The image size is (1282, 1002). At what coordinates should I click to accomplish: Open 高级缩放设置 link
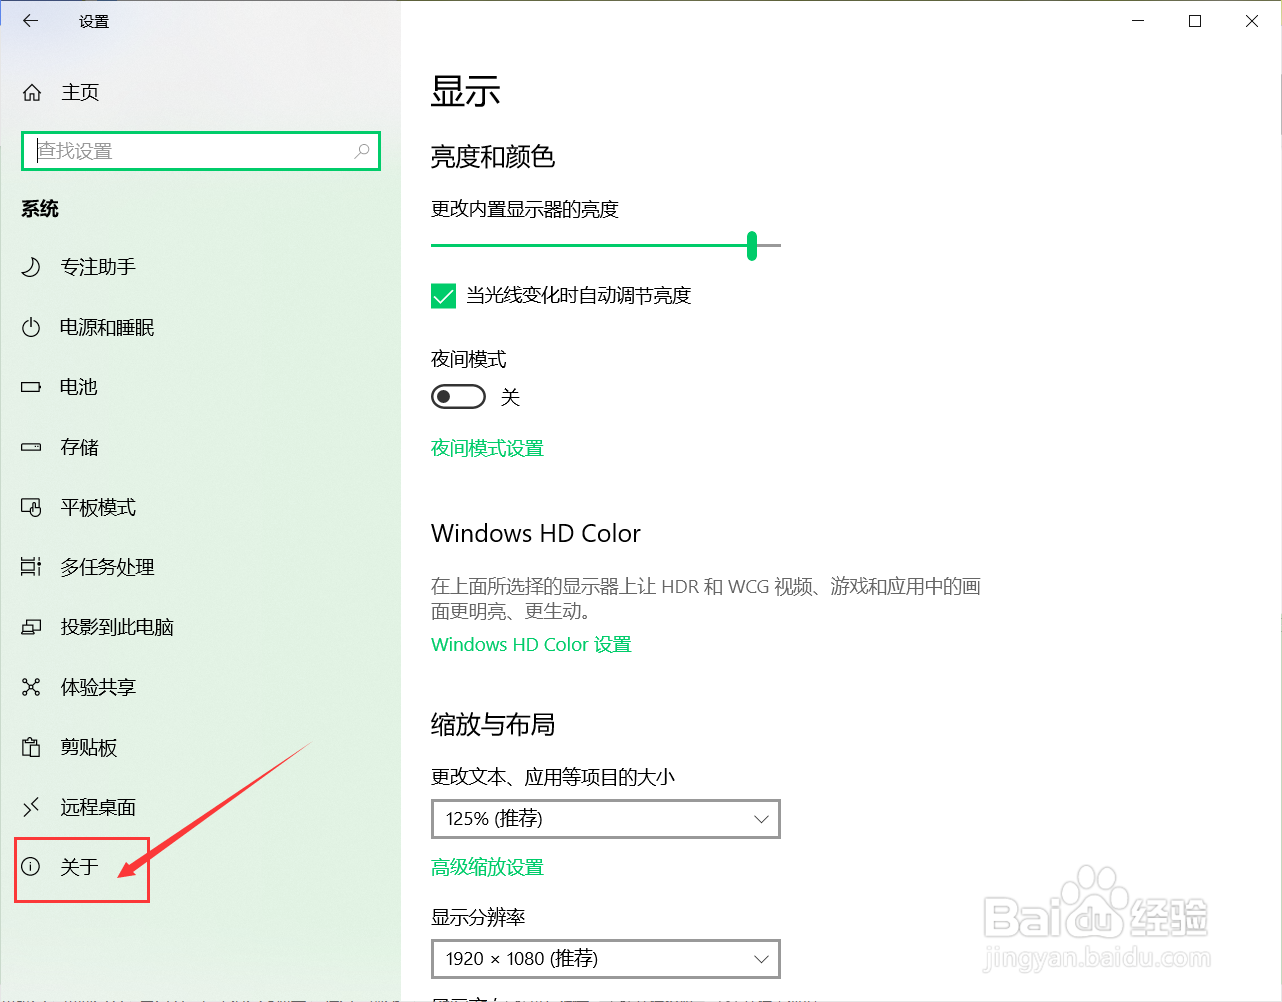click(x=487, y=867)
